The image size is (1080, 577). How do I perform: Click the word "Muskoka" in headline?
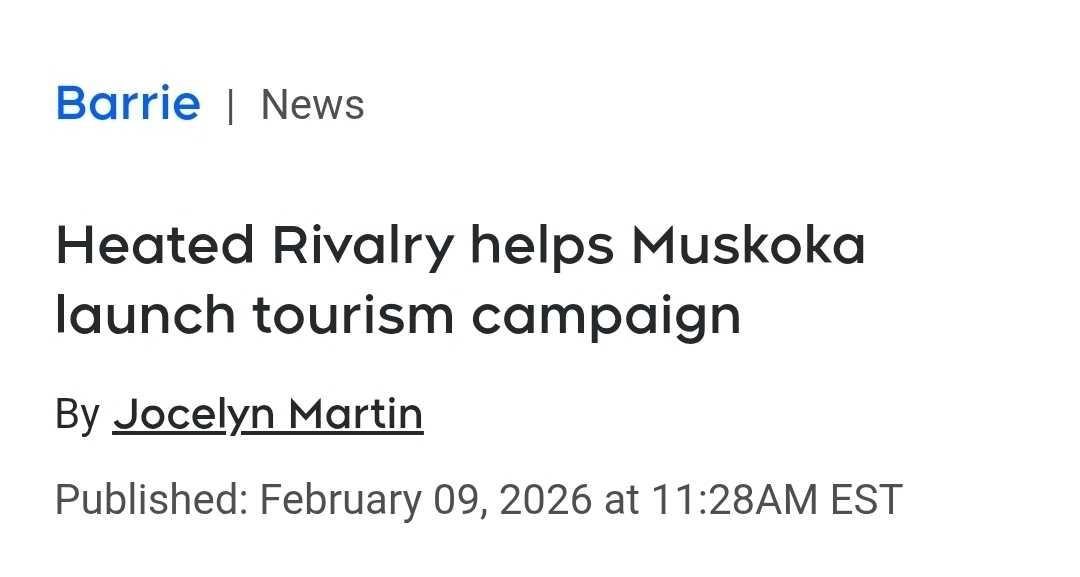pyautogui.click(x=748, y=246)
